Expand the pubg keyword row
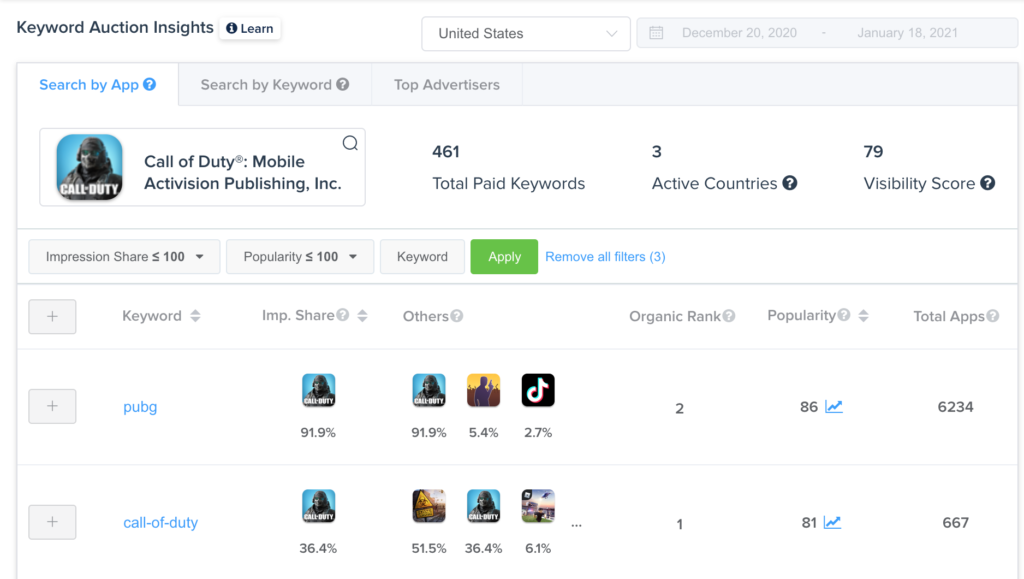Viewport: 1024px width, 579px height. pyautogui.click(x=53, y=407)
